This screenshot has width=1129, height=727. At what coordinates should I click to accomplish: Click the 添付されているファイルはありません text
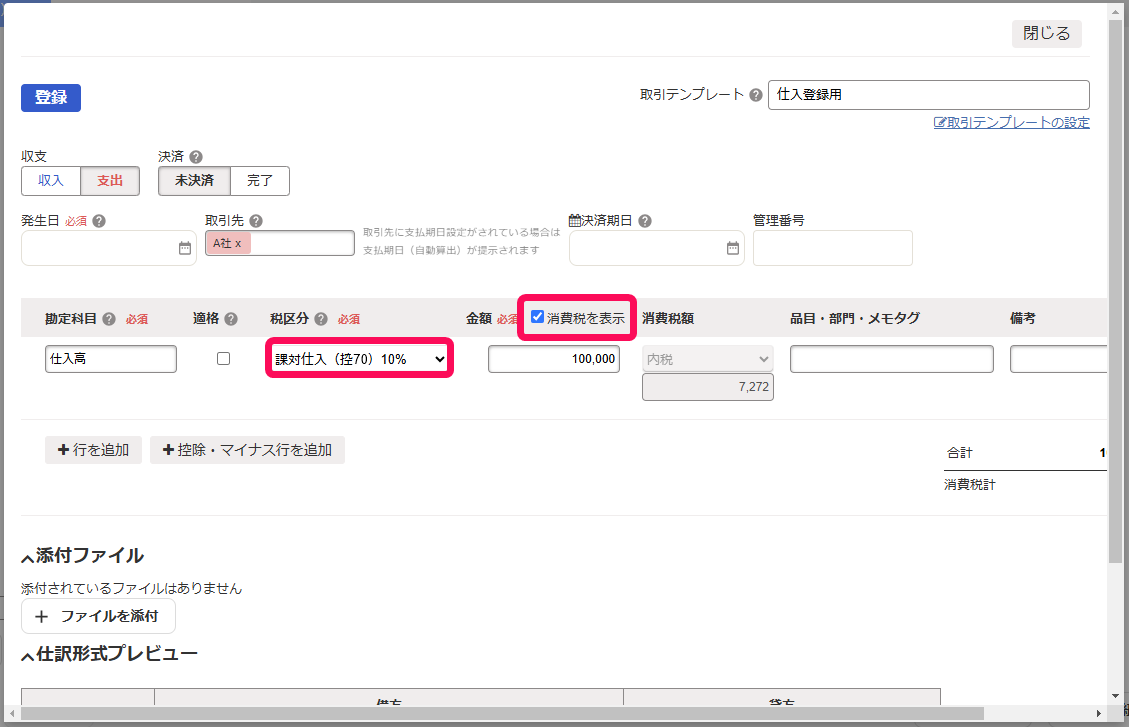click(132, 588)
